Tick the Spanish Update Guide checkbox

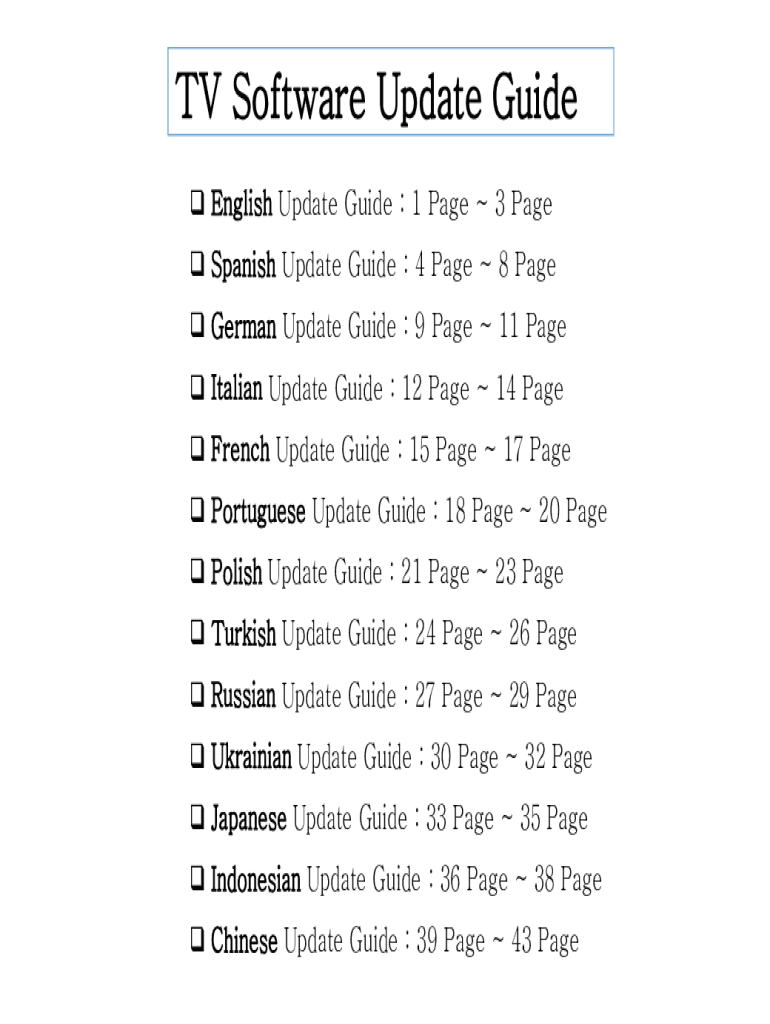[197, 267]
